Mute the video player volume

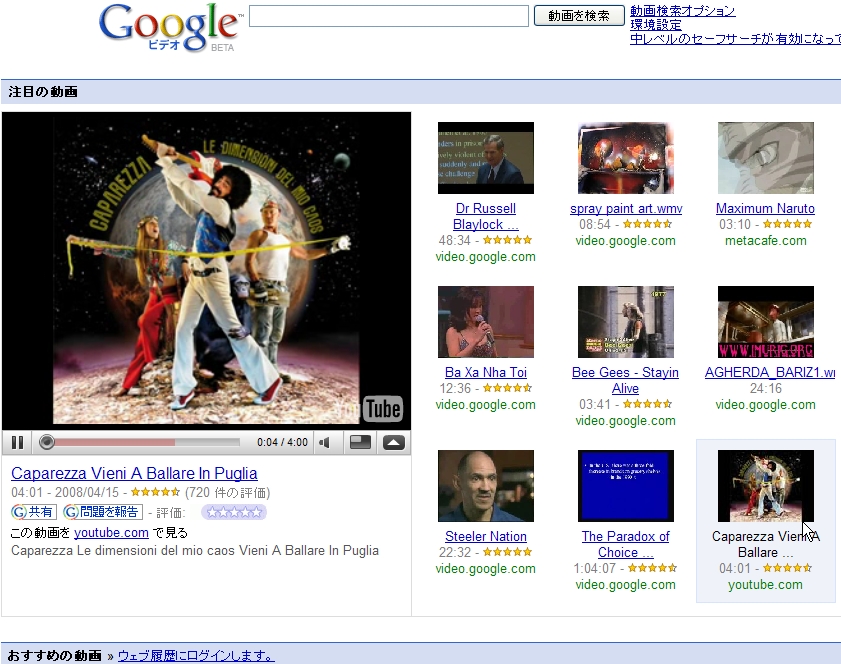(324, 442)
